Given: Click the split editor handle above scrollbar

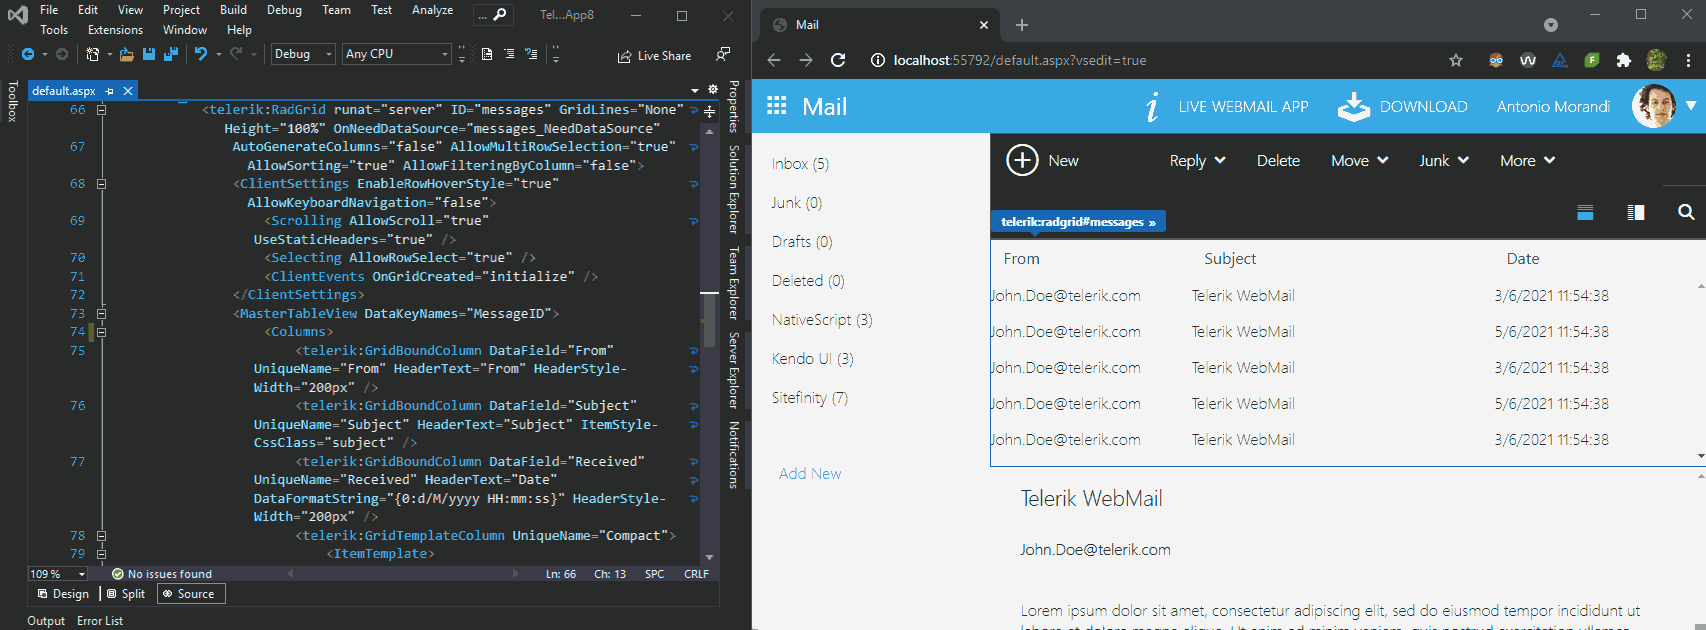Looking at the screenshot, I should tap(710, 111).
